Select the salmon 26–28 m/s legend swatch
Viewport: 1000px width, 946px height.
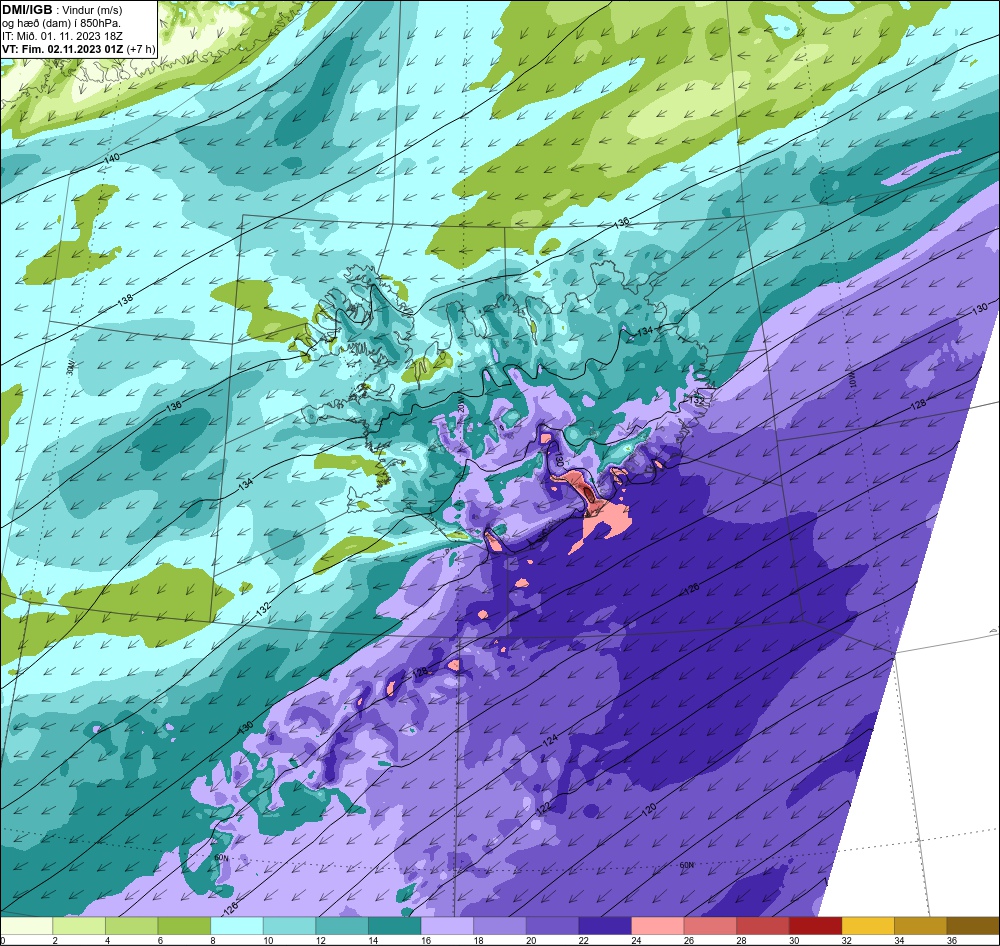[x=710, y=926]
